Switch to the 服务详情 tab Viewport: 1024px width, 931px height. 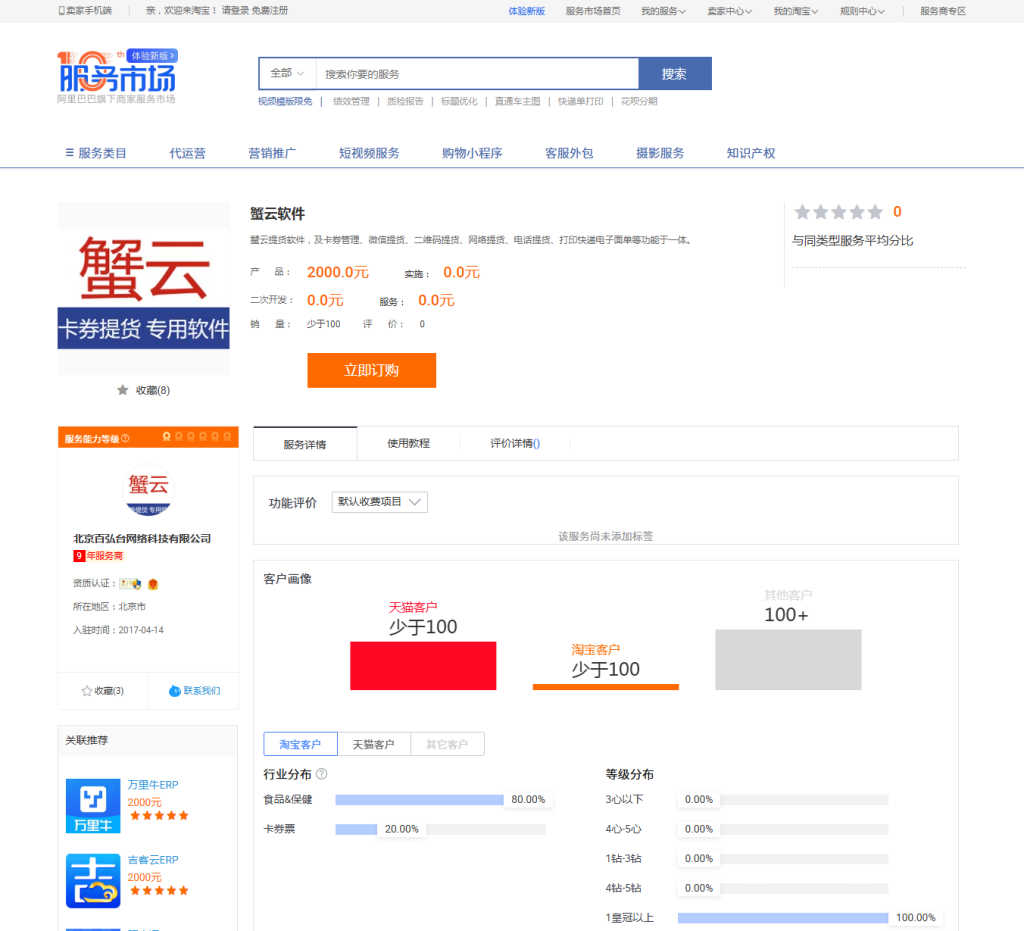coord(305,444)
